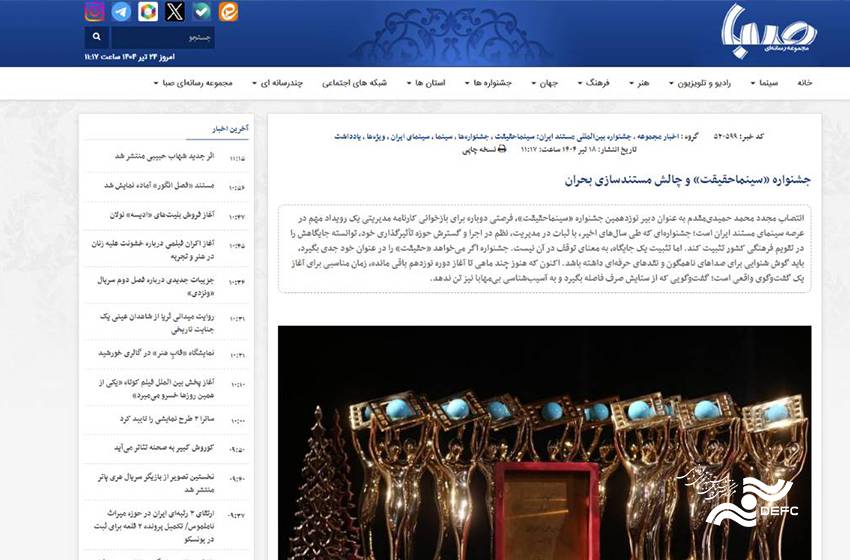850x560 pixels.
Task: Open news: نخستین تصویر بازیگر هری پاتر
Action: [x=156, y=484]
